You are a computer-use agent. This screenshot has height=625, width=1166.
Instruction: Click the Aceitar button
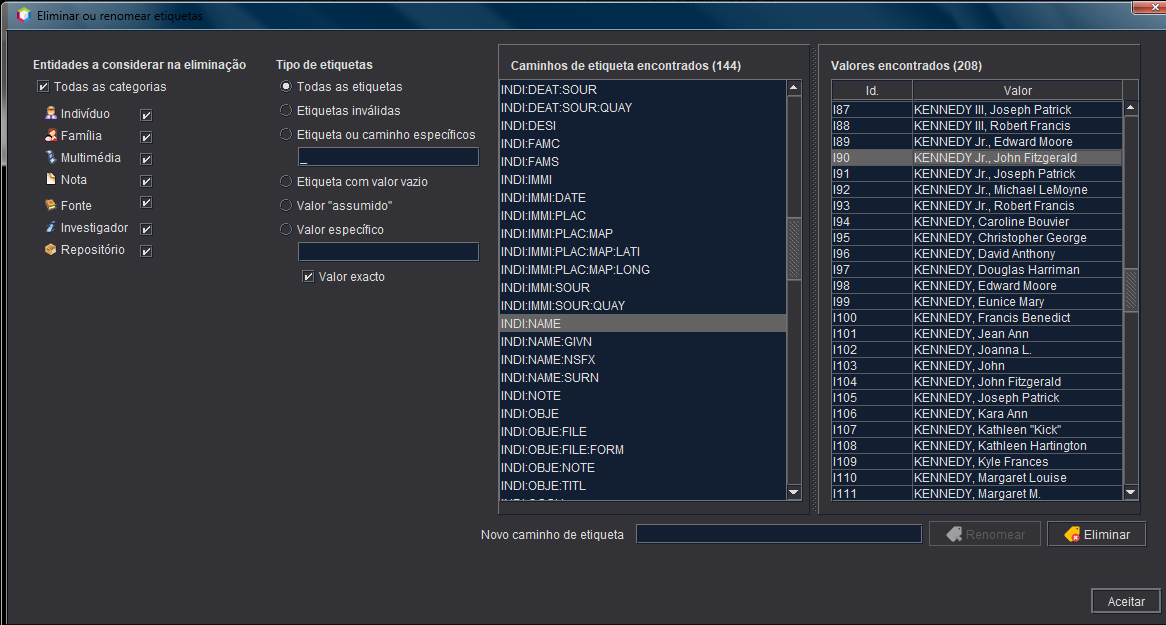click(x=1126, y=602)
